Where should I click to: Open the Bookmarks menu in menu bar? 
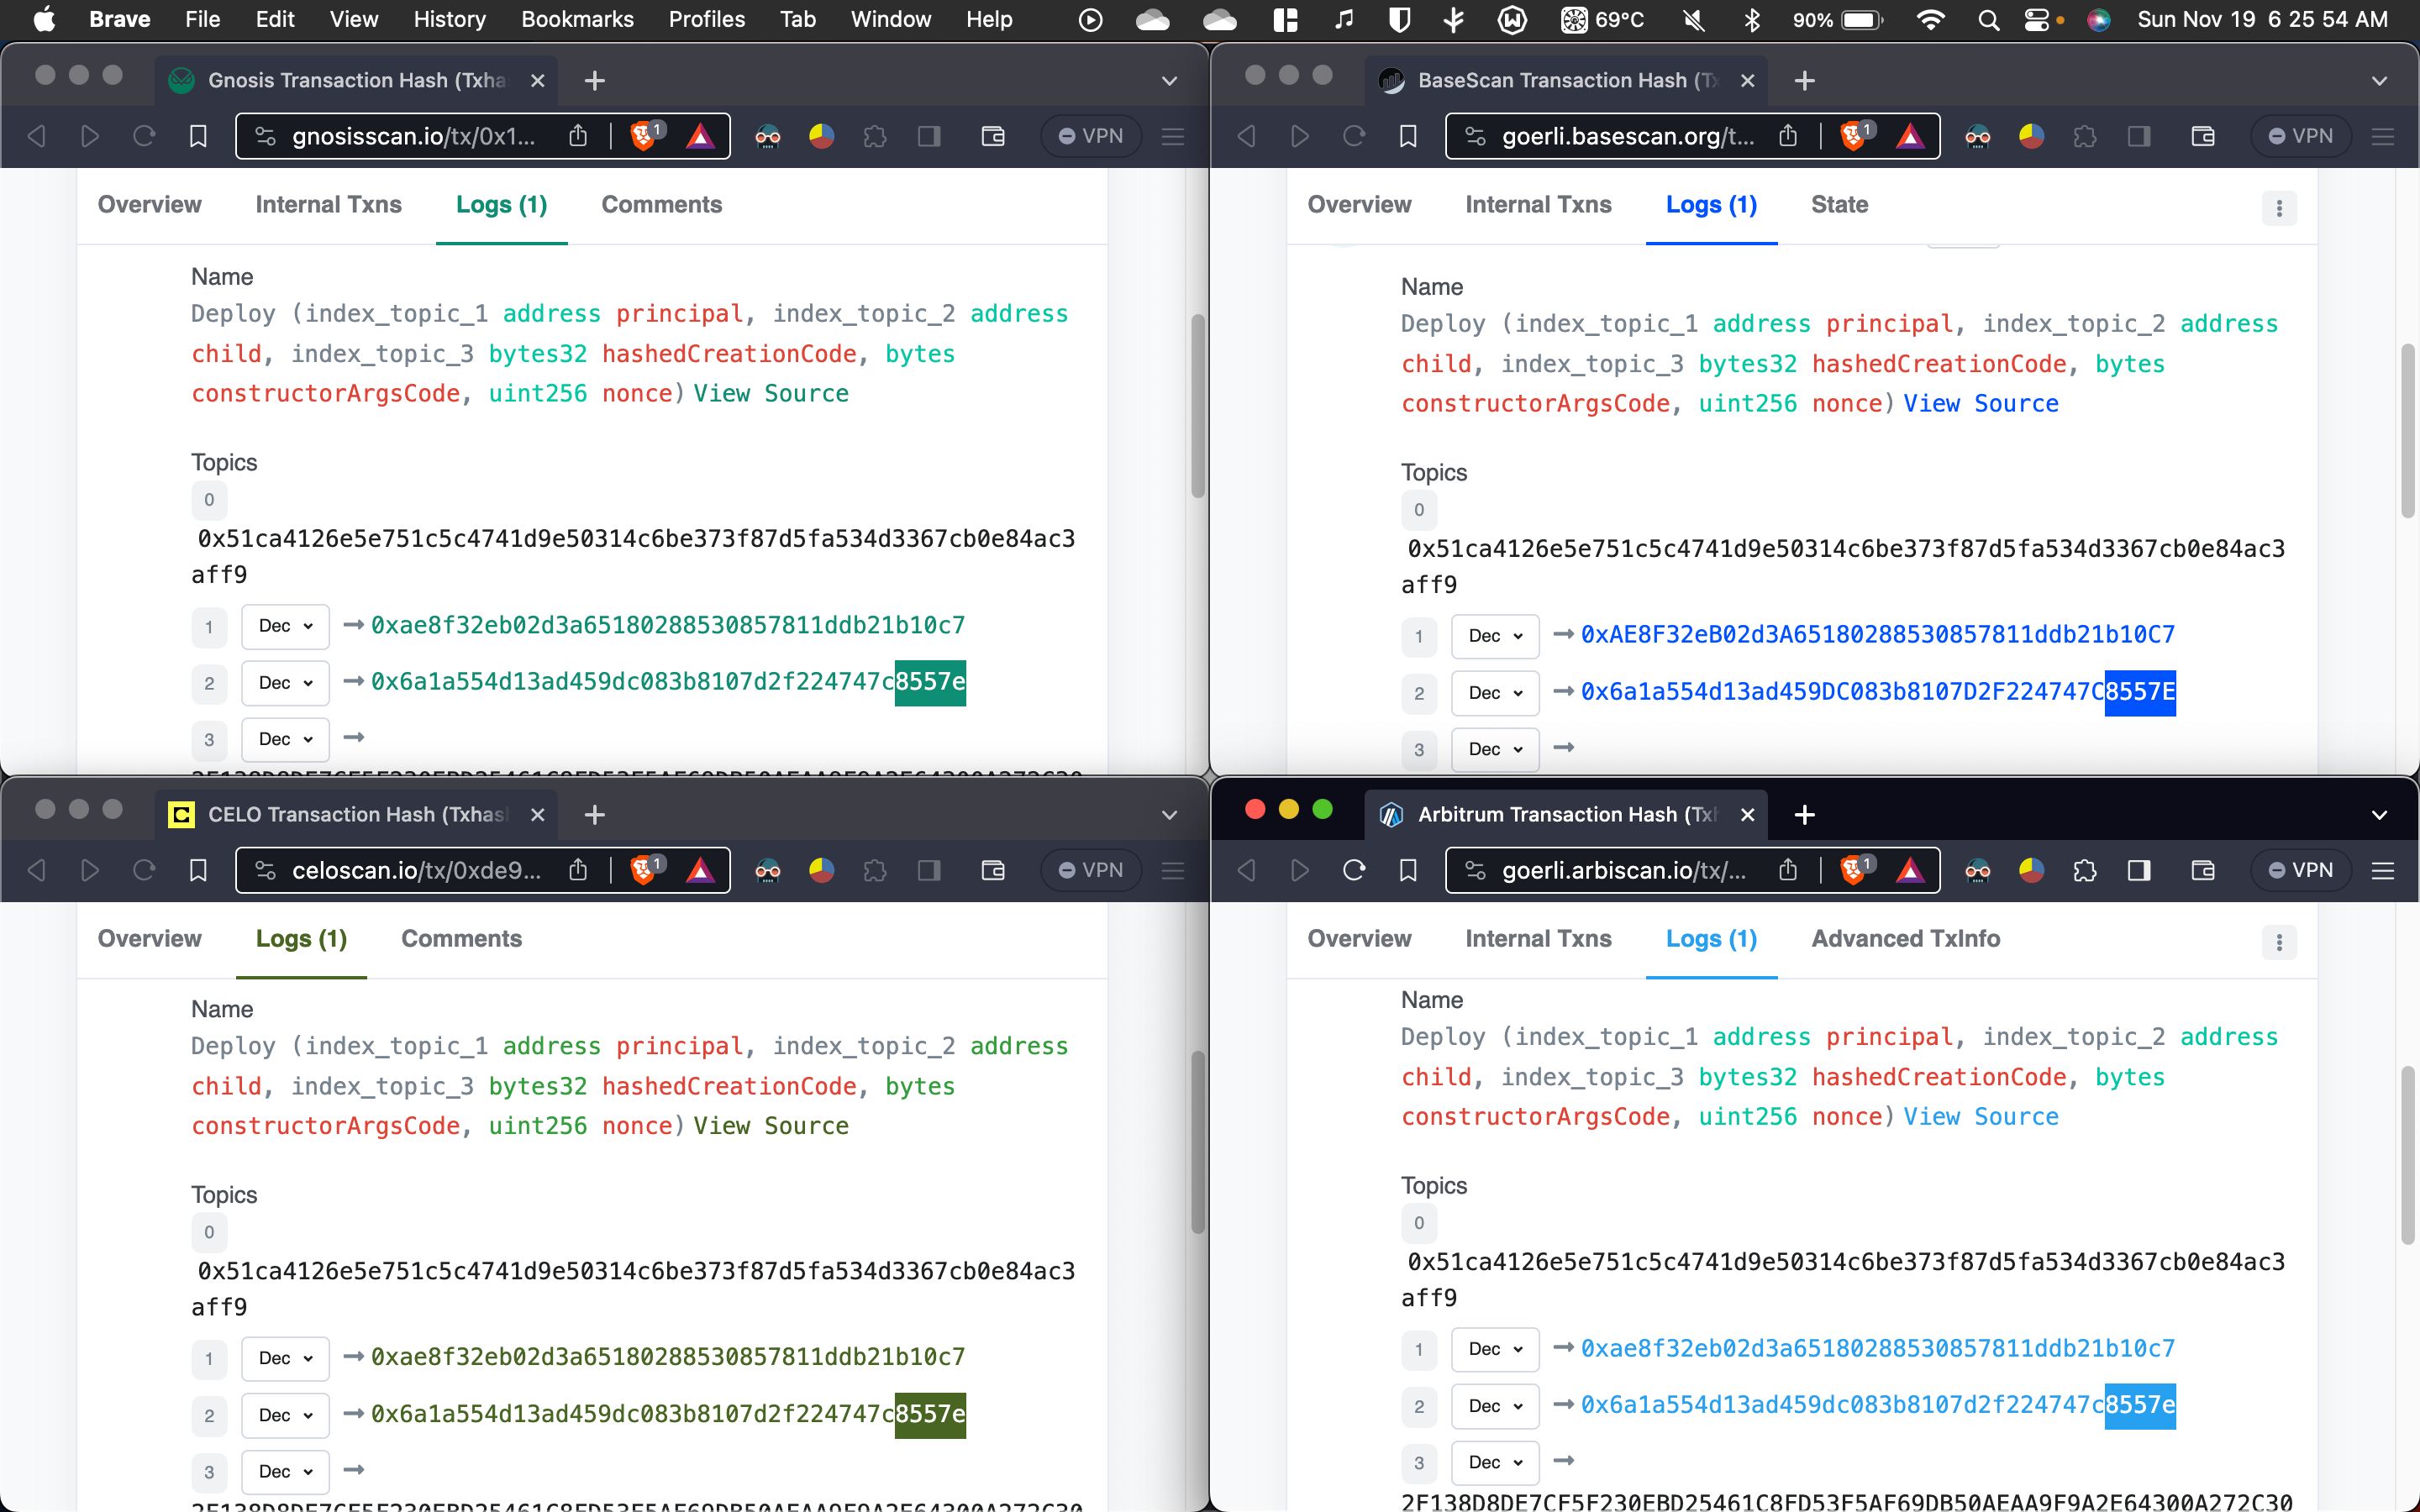577,19
